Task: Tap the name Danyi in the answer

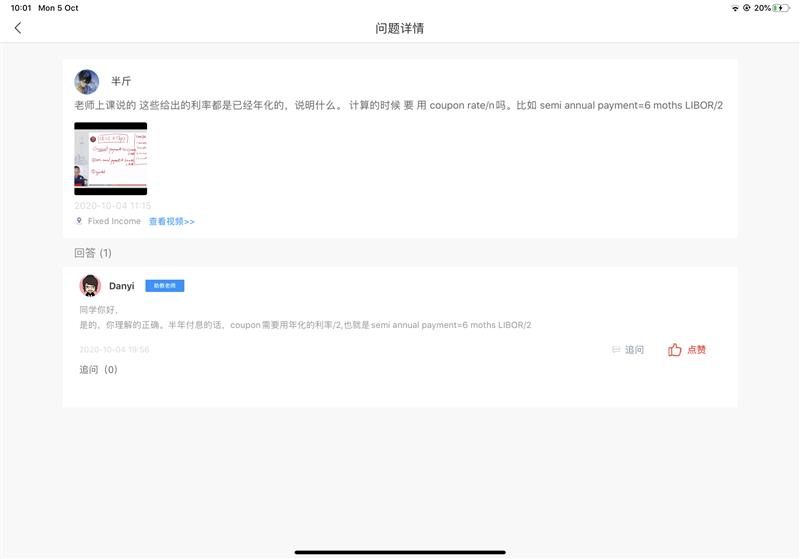Action: tap(121, 286)
